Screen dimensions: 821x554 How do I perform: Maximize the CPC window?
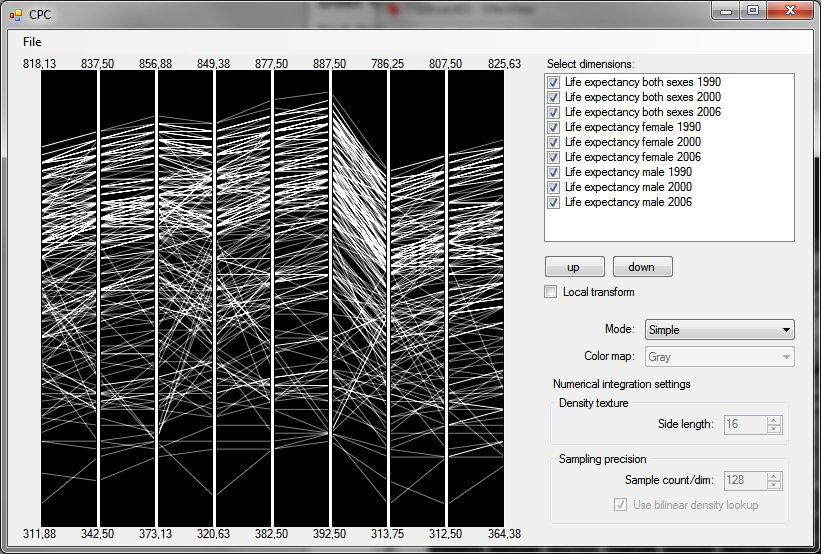(752, 10)
